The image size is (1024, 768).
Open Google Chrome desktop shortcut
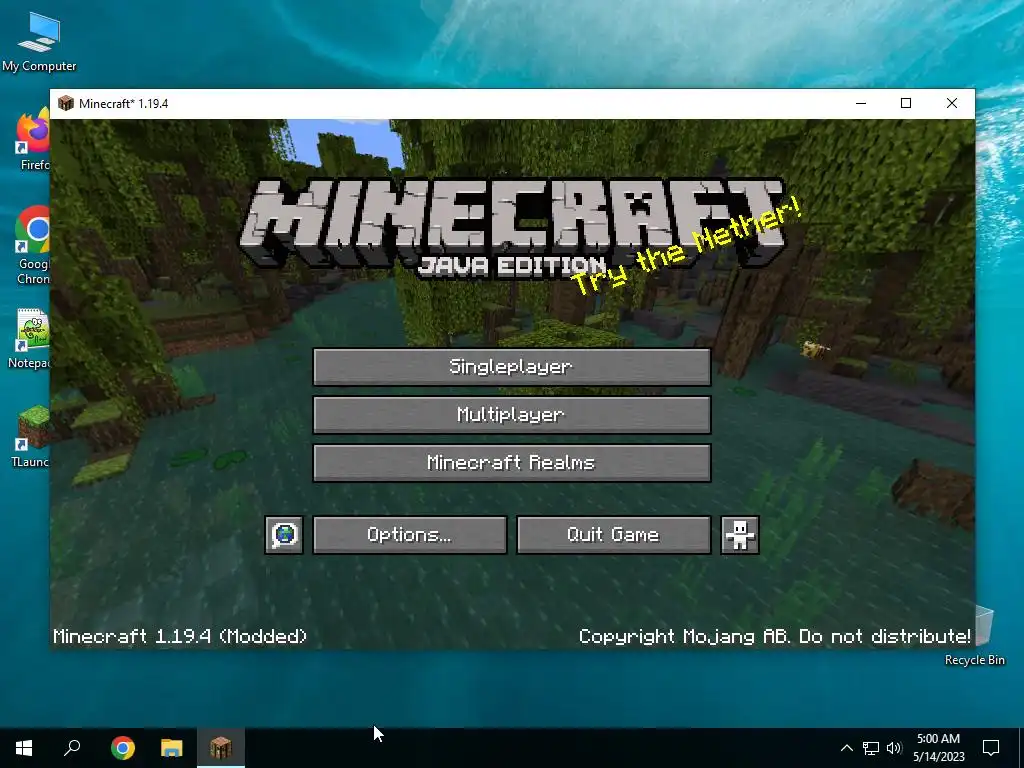tap(33, 245)
